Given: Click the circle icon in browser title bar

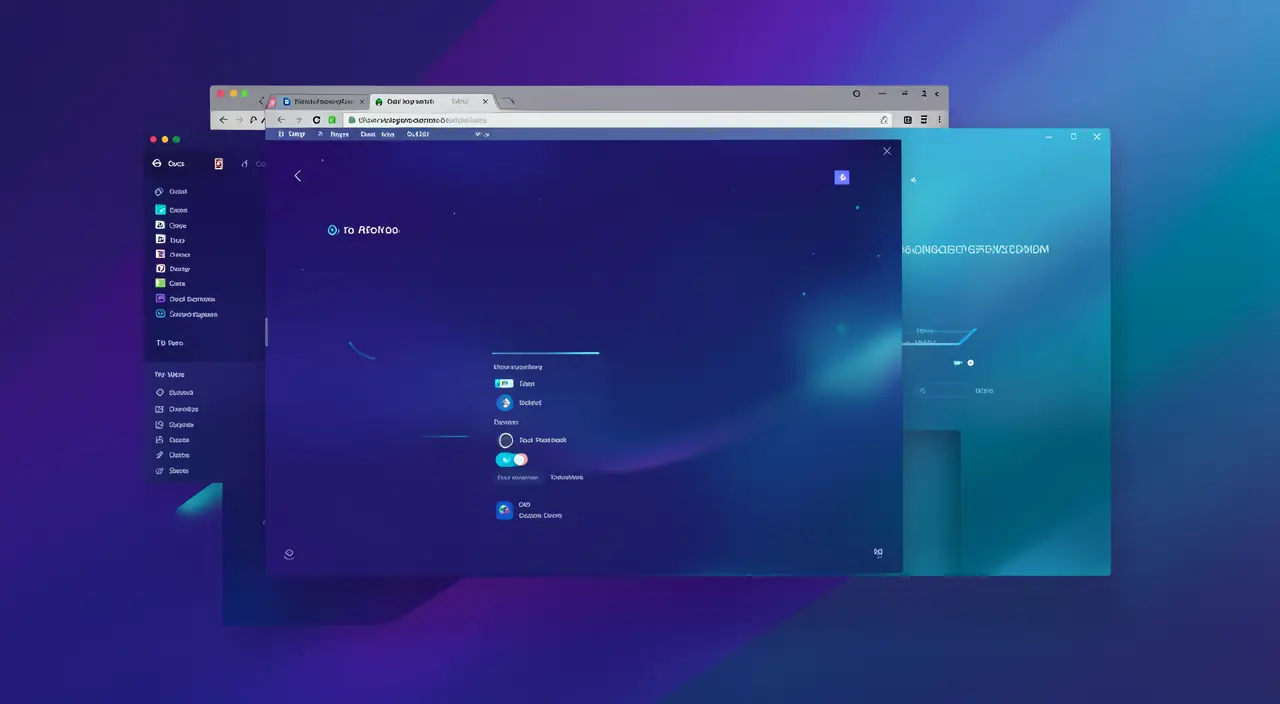Looking at the screenshot, I should coord(856,93).
